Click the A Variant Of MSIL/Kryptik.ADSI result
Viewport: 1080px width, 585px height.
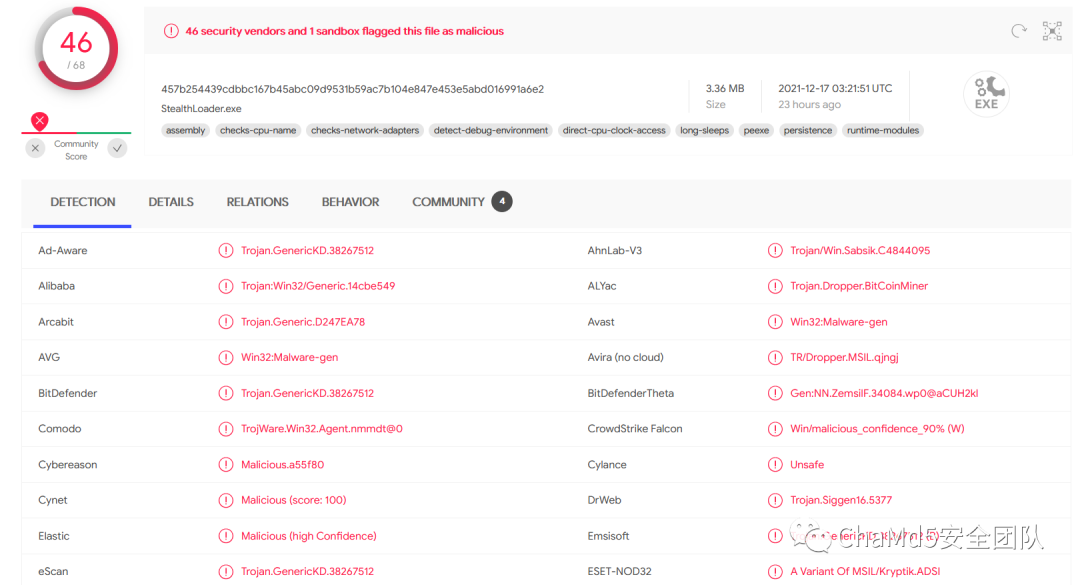click(865, 571)
